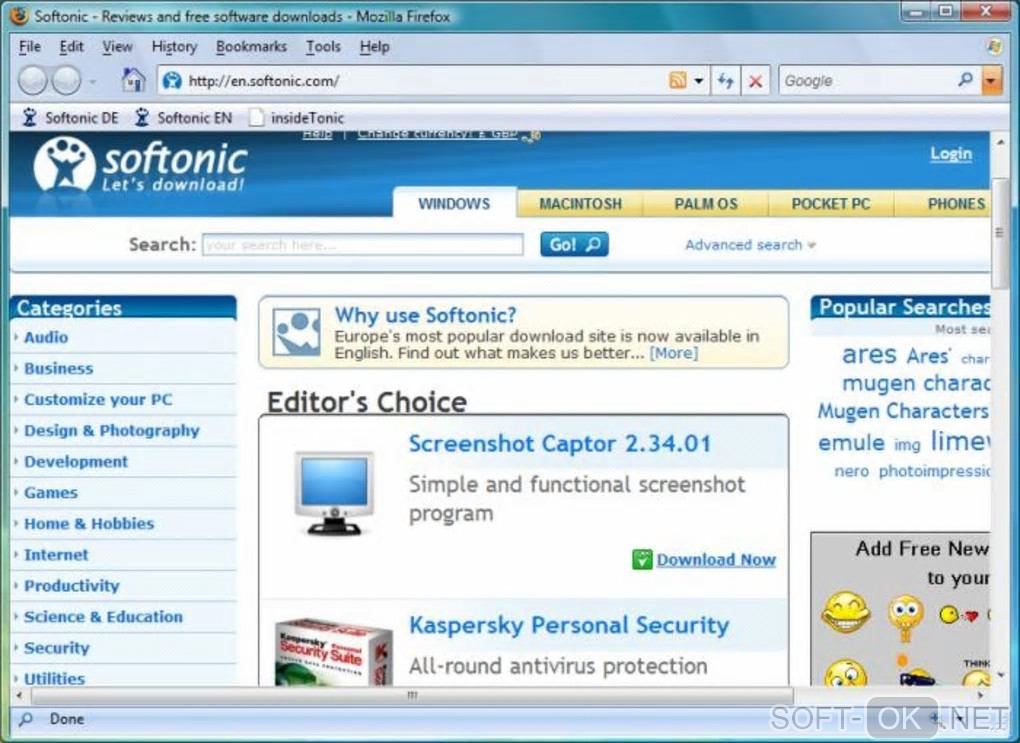
Task: Click the horizontal scrollbar thumb
Action: coord(412,696)
